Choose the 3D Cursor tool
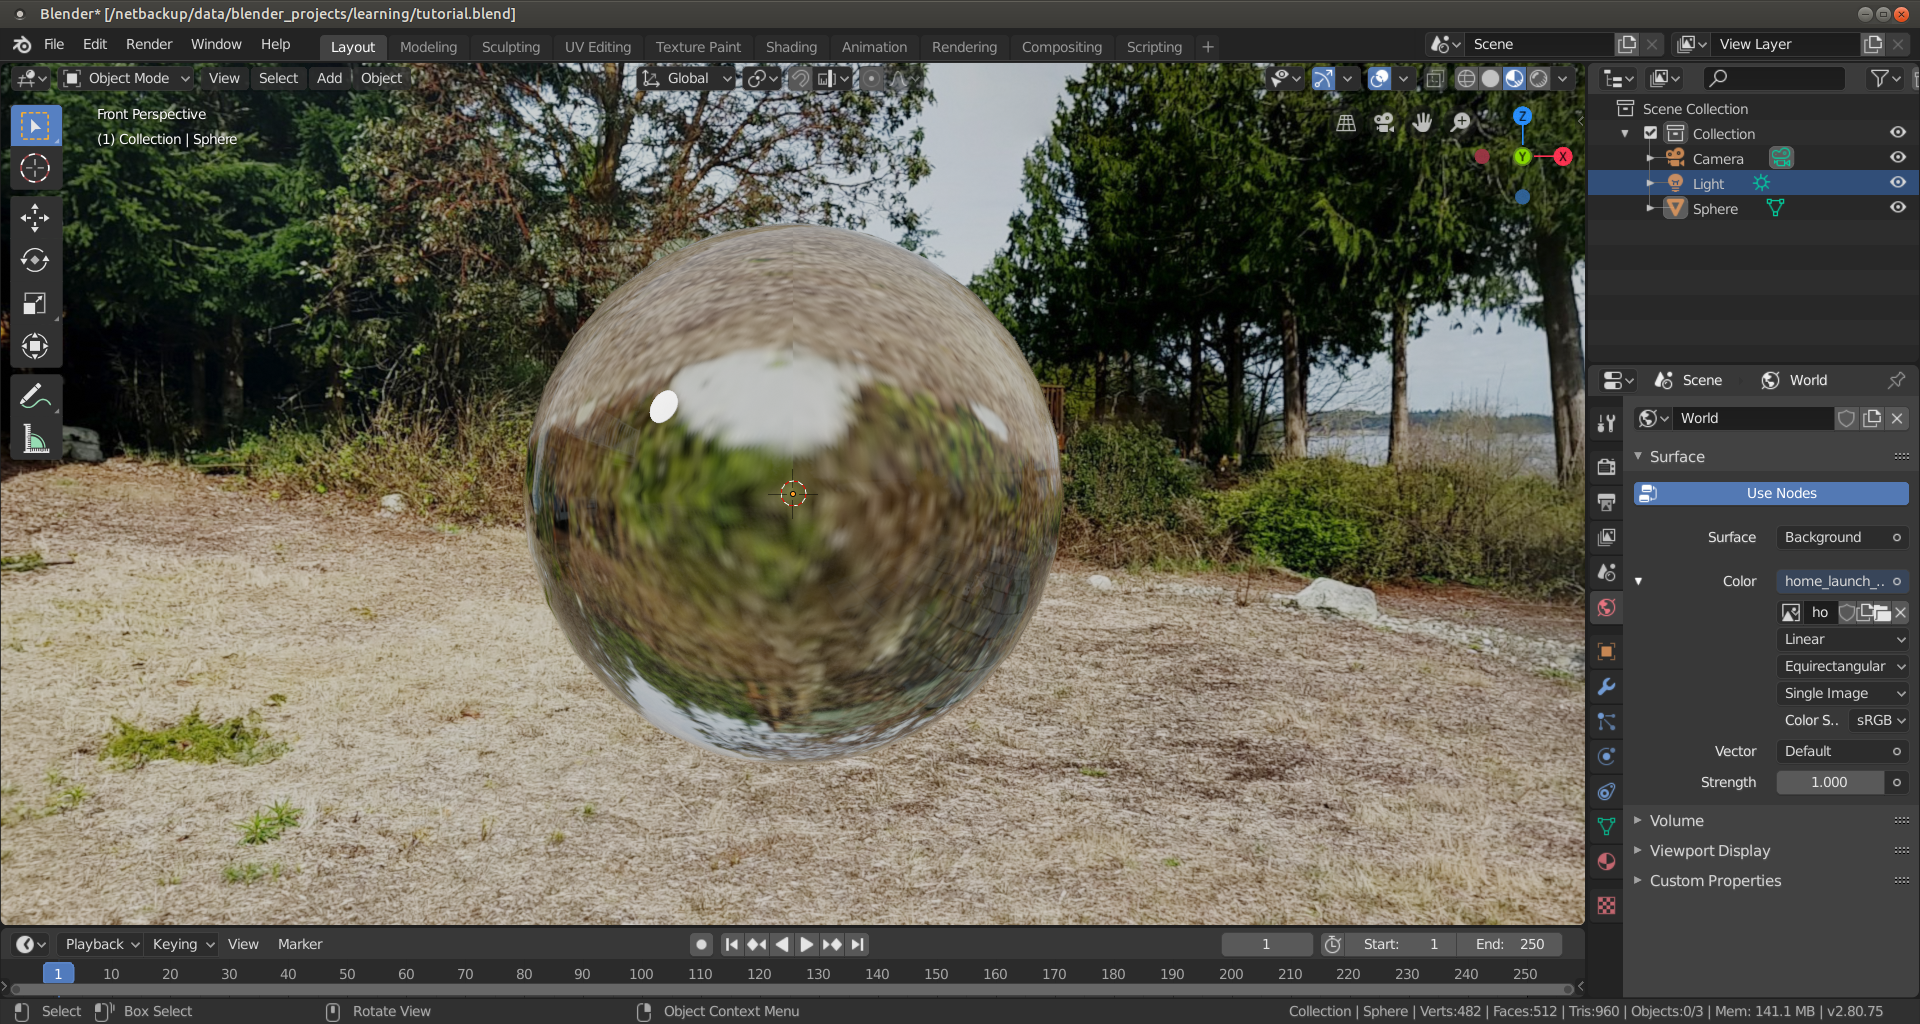 point(35,169)
